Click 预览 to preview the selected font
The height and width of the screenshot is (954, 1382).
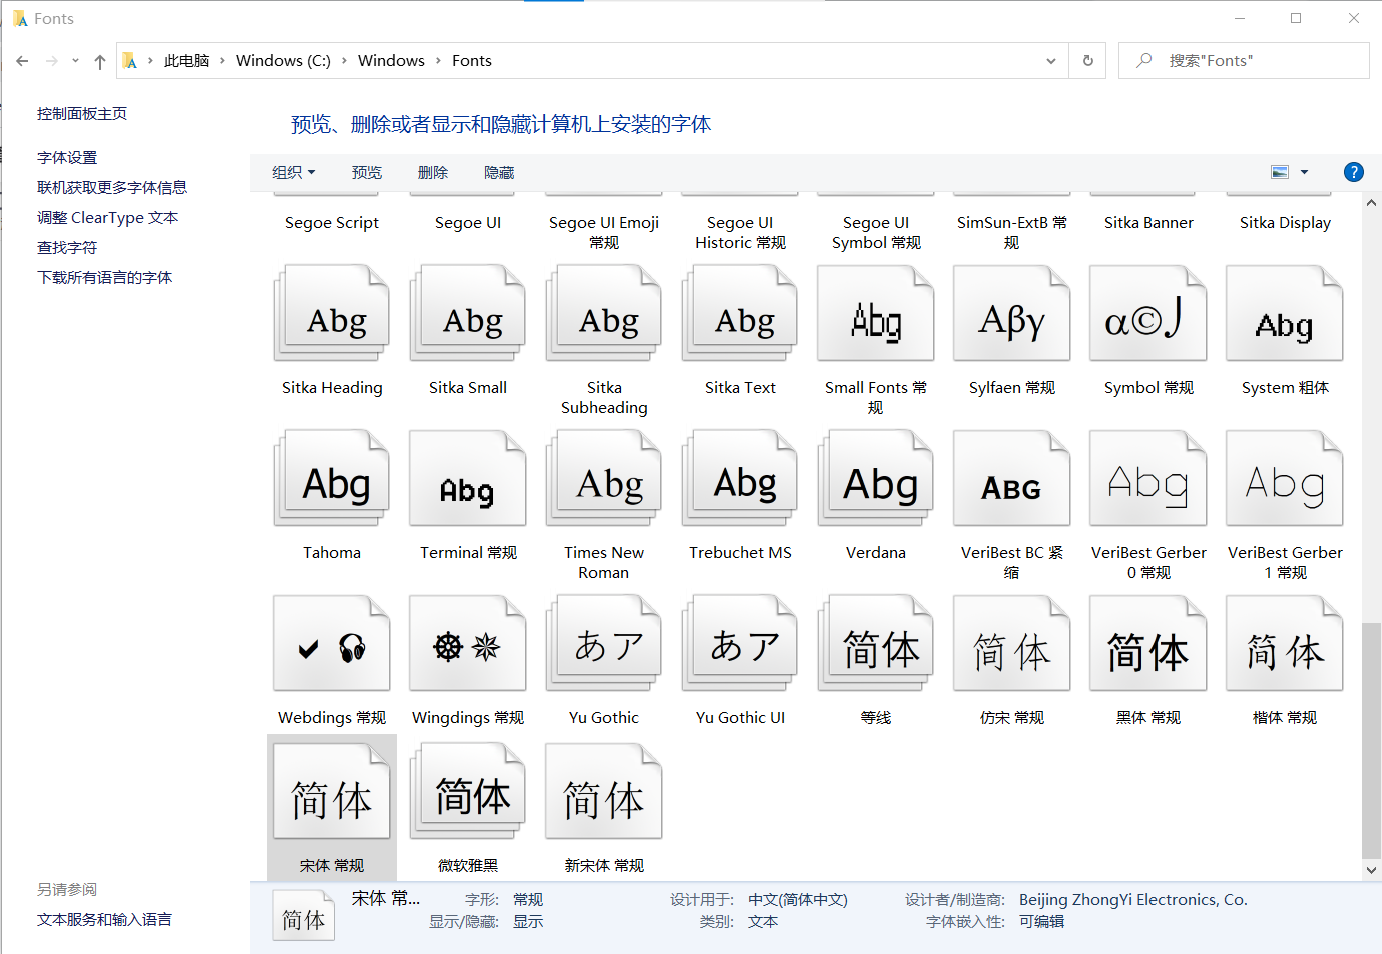(x=366, y=172)
